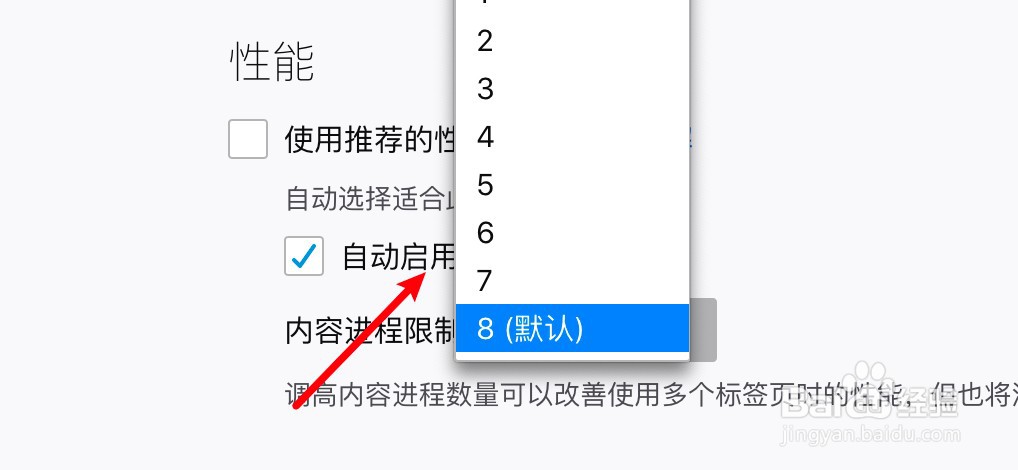Image resolution: width=1018 pixels, height=470 pixels.
Task: Click the 性能 section heading
Action: 273,62
